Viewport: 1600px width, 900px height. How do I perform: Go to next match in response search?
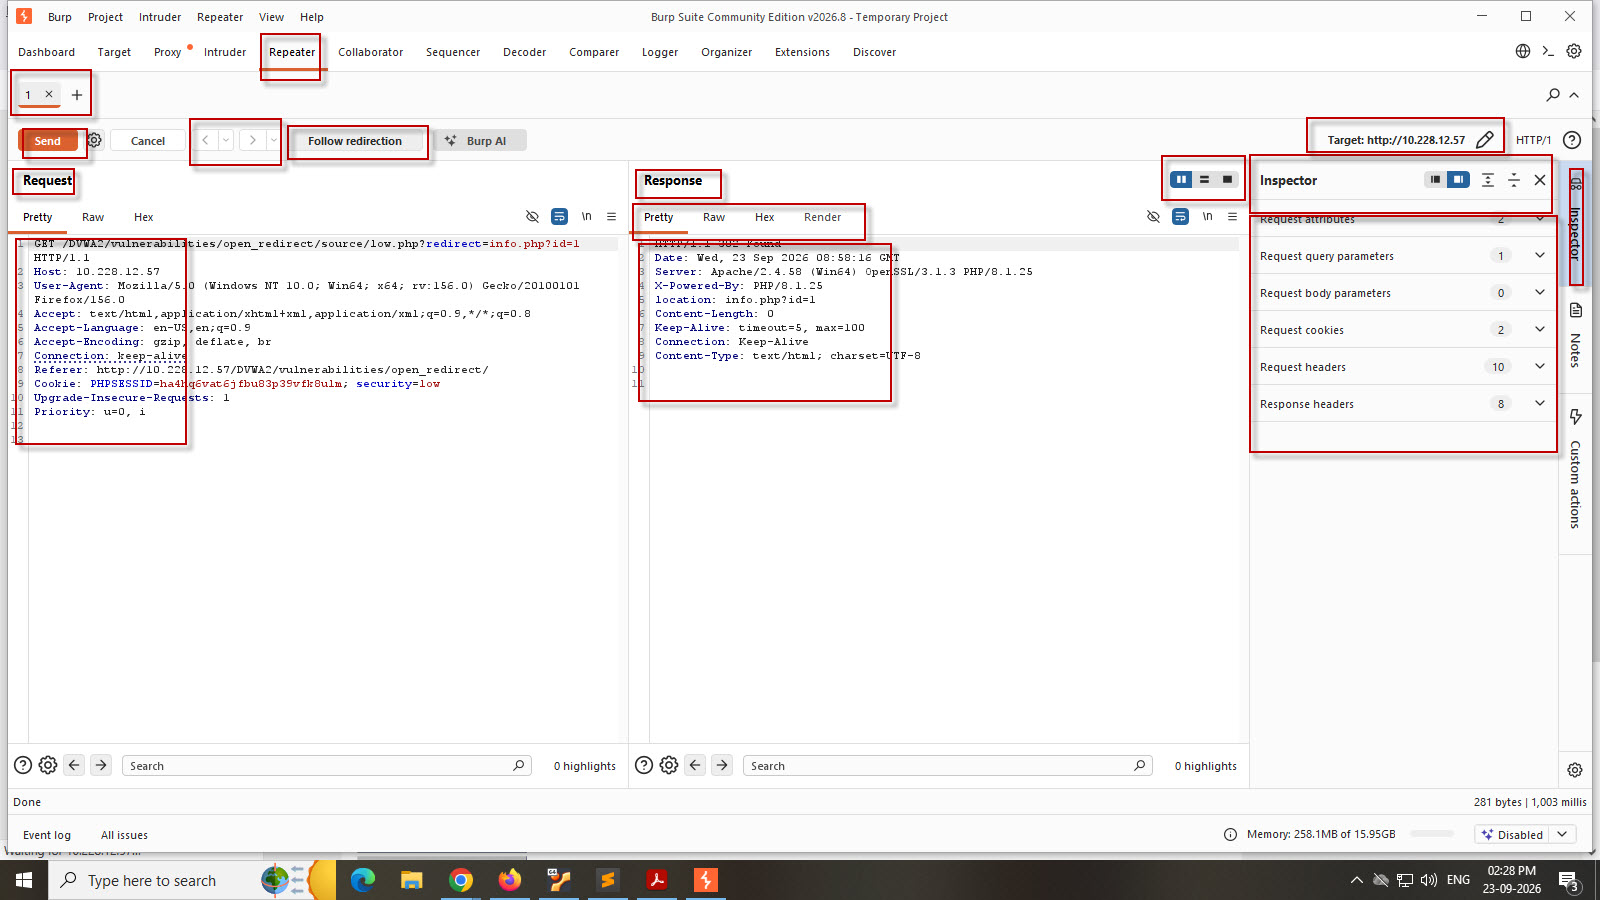point(722,765)
